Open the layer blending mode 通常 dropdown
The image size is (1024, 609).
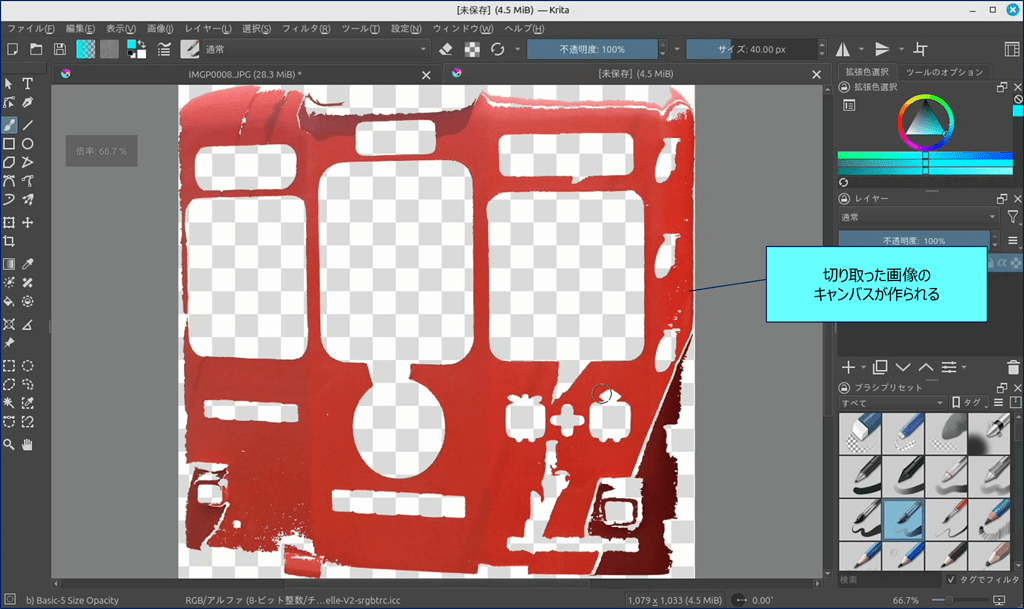(917, 217)
